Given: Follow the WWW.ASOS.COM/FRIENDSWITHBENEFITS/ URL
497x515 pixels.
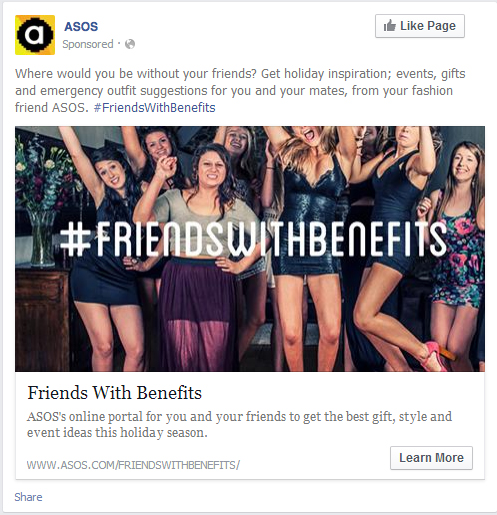Looking at the screenshot, I should point(133,465).
